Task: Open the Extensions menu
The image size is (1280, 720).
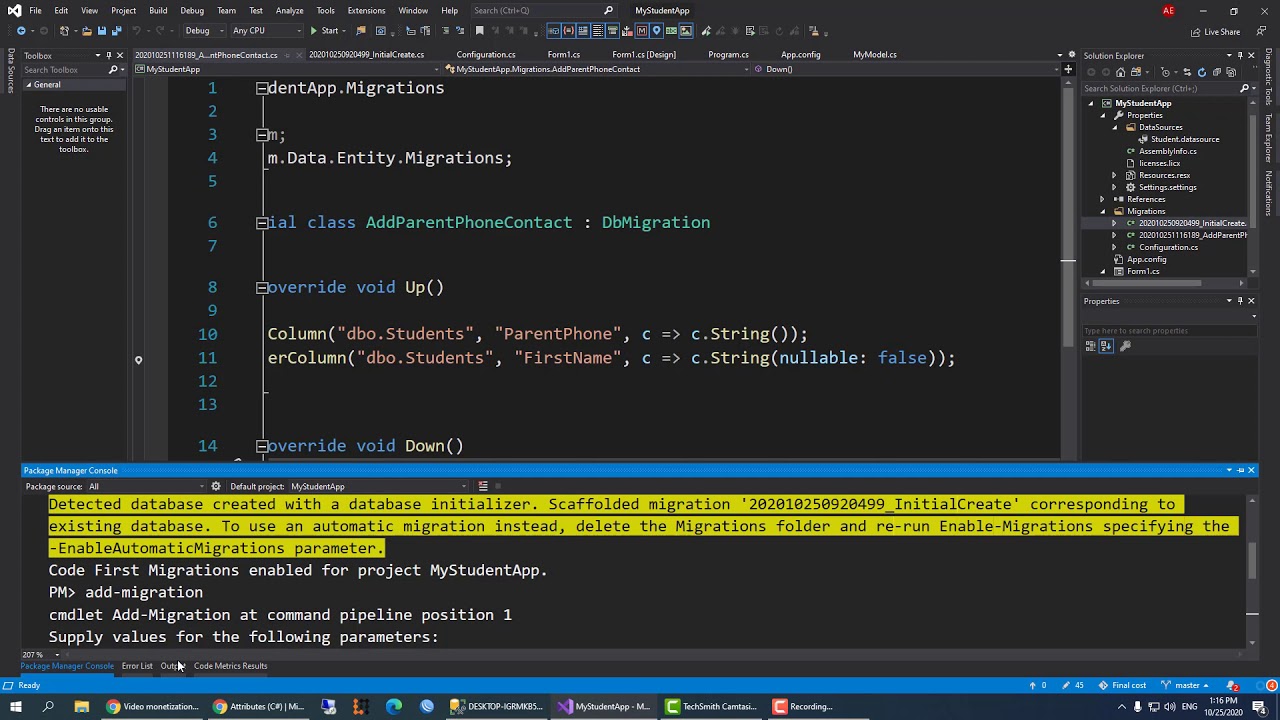Action: (x=366, y=10)
